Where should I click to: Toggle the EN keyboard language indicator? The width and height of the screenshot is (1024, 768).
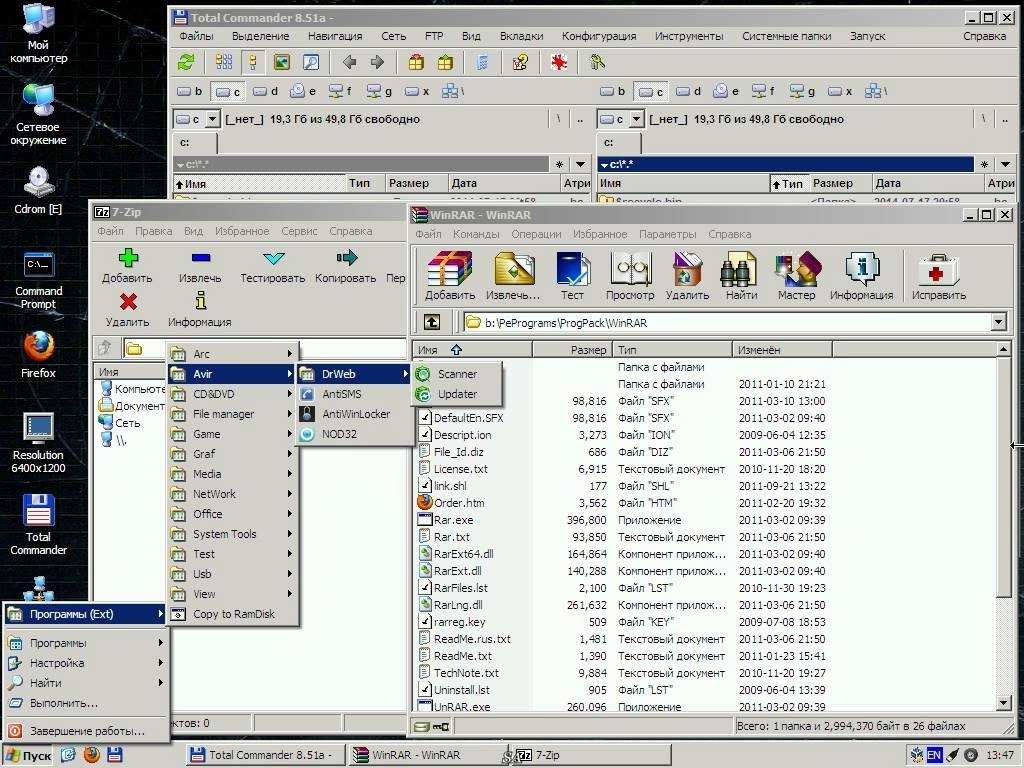(x=935, y=755)
